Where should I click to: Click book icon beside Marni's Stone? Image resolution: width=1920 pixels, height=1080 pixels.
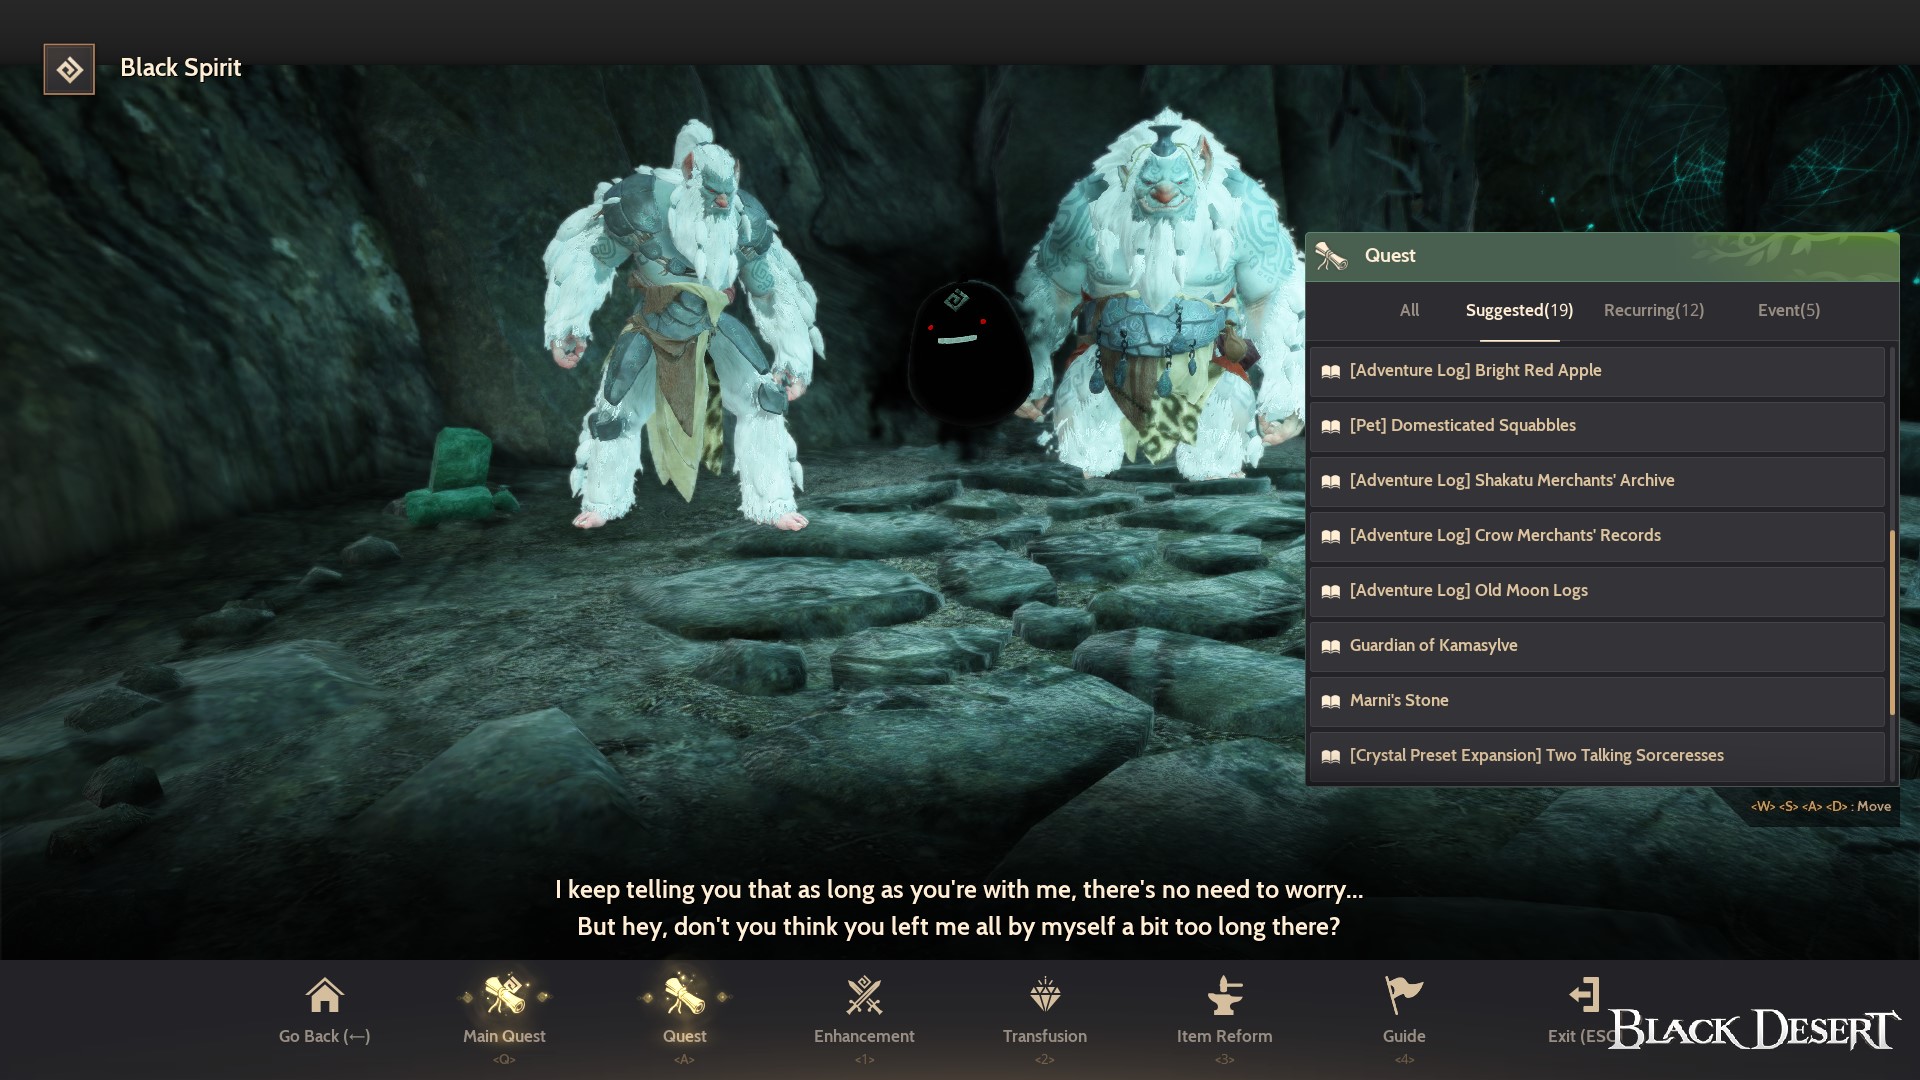tap(1330, 701)
